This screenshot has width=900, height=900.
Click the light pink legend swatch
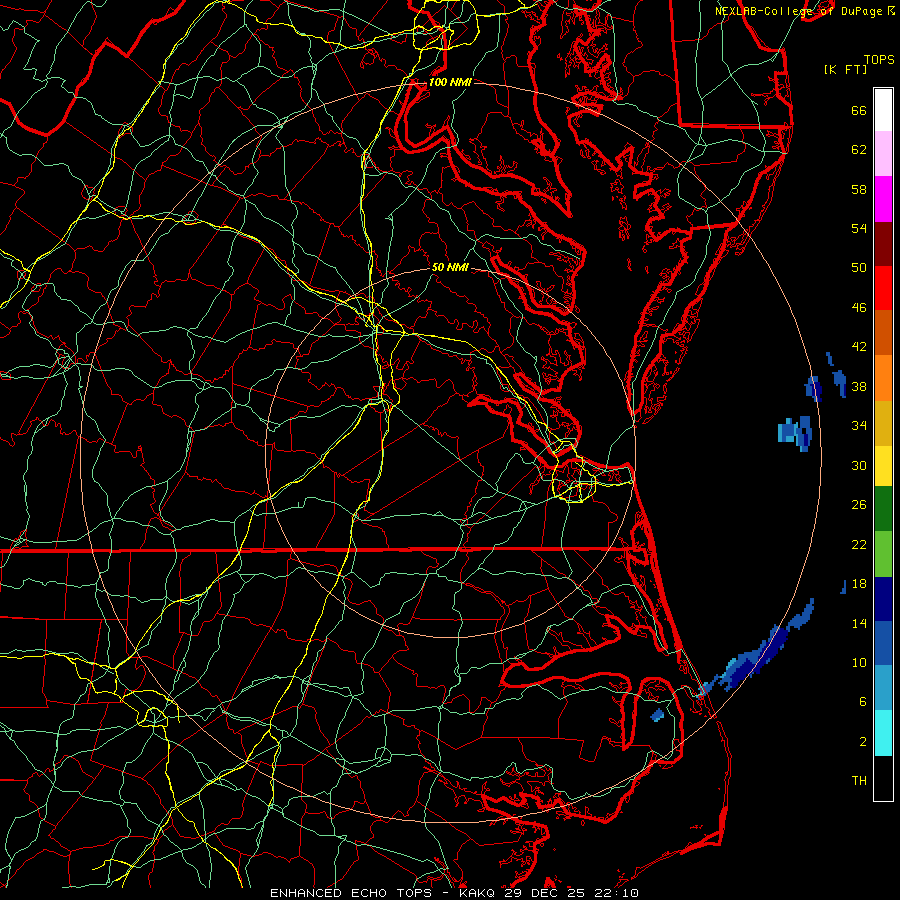coord(883,154)
